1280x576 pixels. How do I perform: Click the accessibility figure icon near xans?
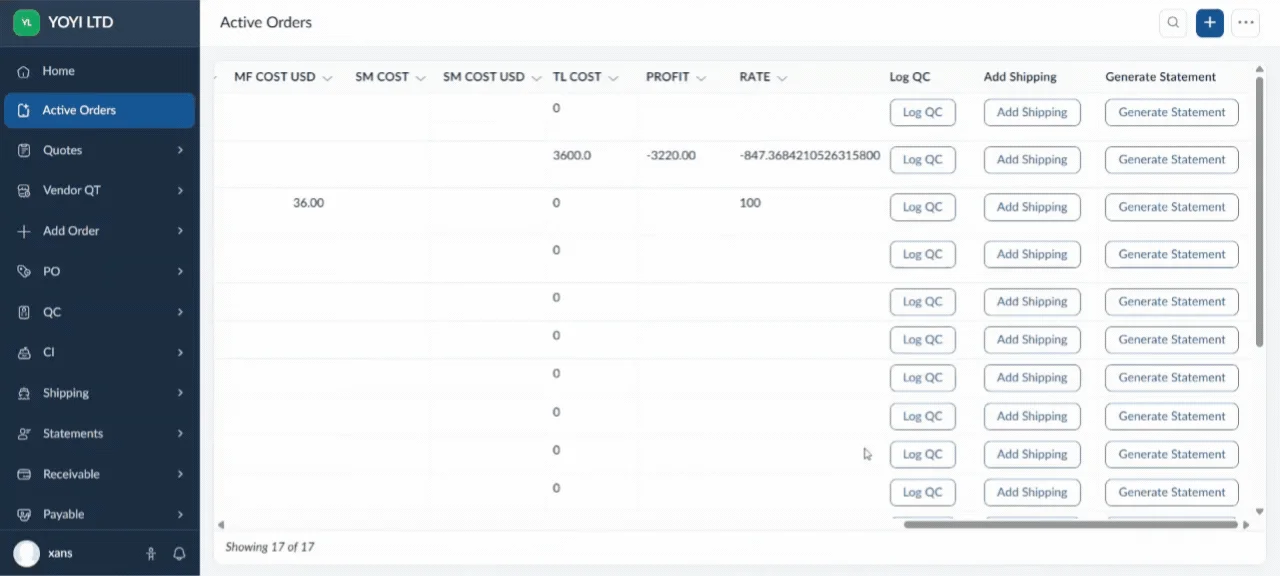click(x=151, y=553)
